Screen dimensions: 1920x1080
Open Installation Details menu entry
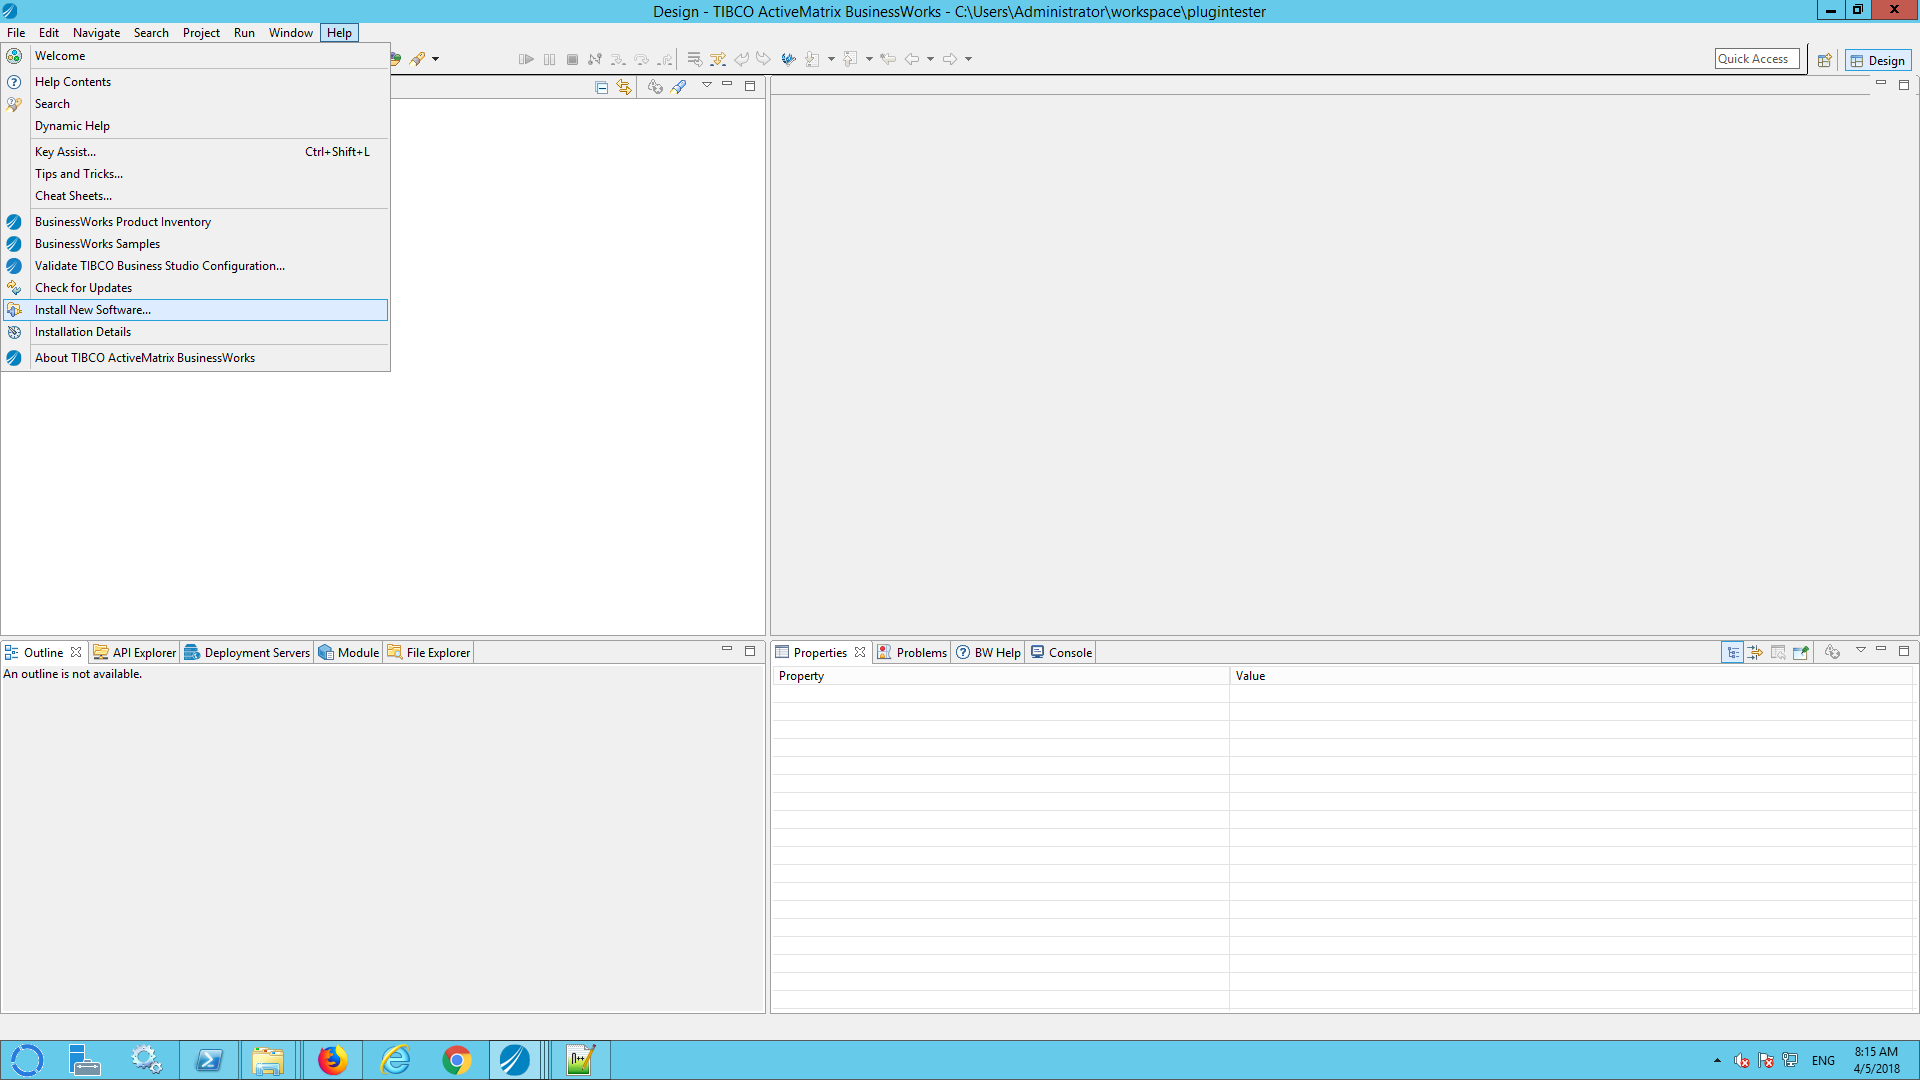click(196, 332)
